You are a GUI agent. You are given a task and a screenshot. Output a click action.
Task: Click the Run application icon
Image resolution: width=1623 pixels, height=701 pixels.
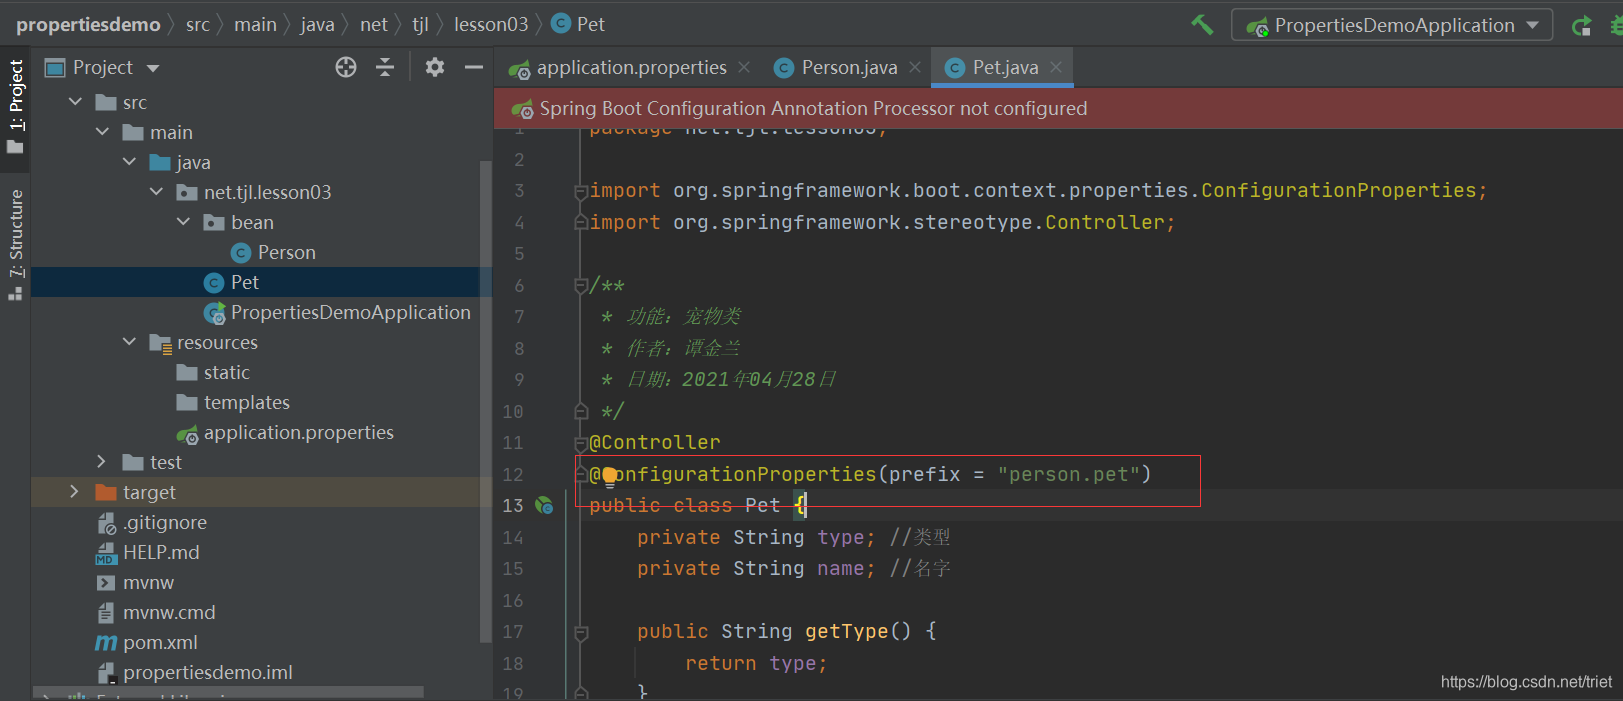pyautogui.click(x=1581, y=26)
